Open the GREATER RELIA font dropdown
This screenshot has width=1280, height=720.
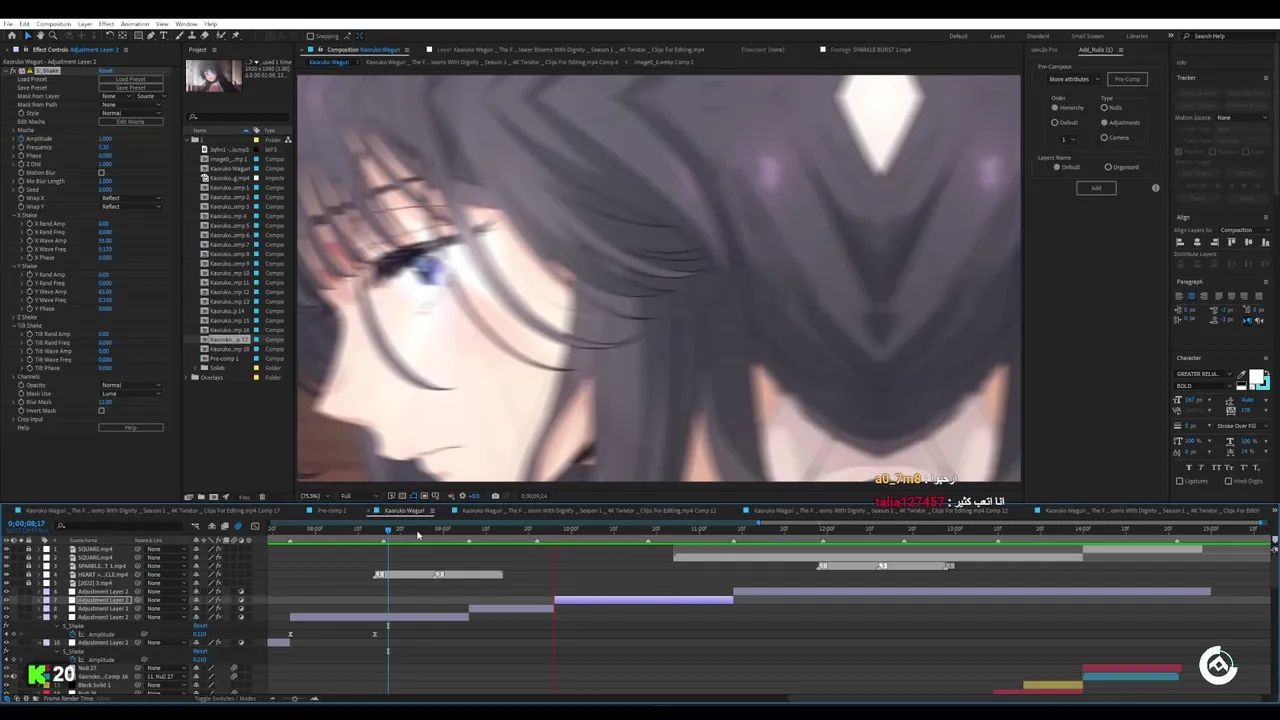[1202, 374]
